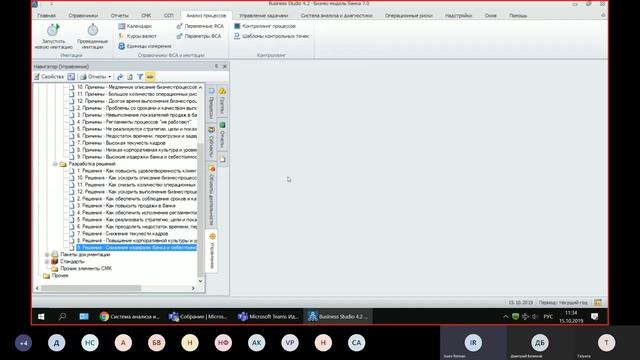Open the Помощь ribbon tab
This screenshot has width=640, height=360.
coord(518,16)
